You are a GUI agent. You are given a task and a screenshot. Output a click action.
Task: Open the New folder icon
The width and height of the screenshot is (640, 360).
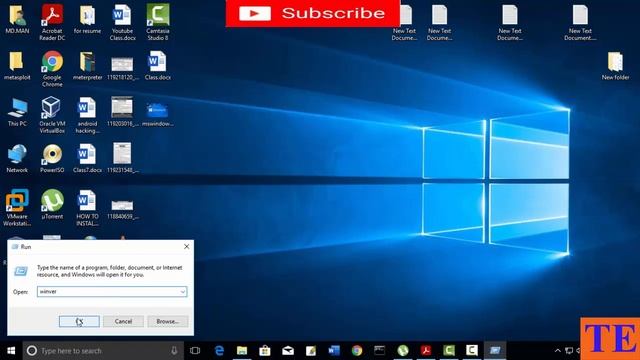tap(615, 66)
